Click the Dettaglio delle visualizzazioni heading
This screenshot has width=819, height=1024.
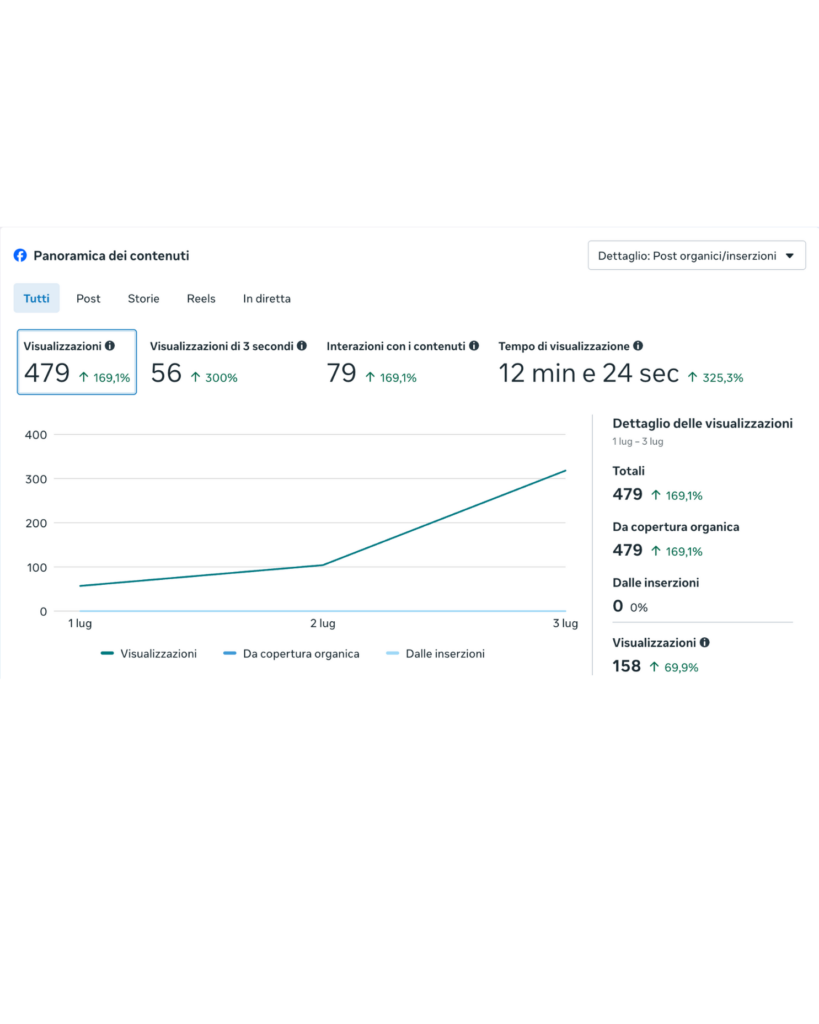tap(703, 423)
